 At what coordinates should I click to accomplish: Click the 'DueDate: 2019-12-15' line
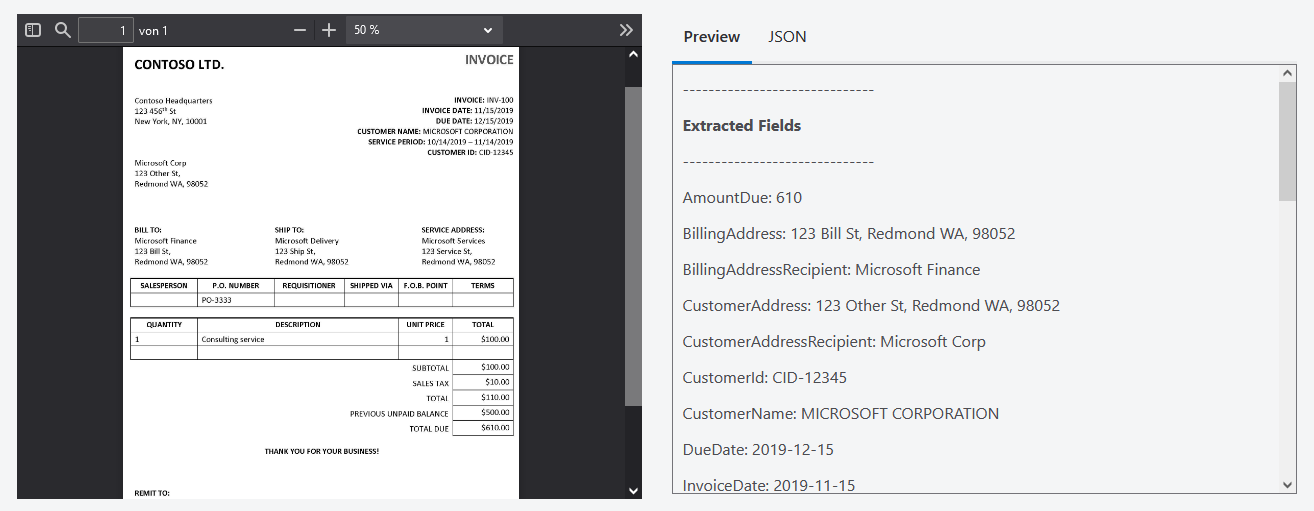coord(758,450)
